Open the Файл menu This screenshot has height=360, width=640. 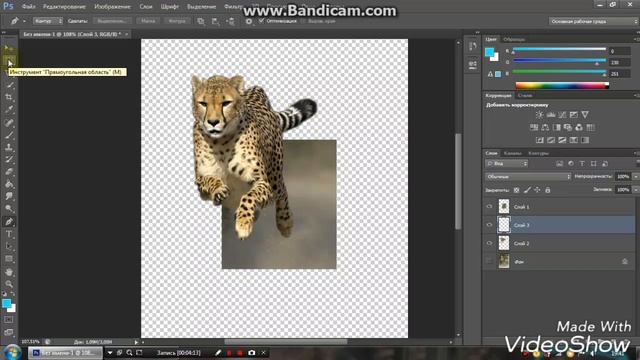[x=28, y=7]
